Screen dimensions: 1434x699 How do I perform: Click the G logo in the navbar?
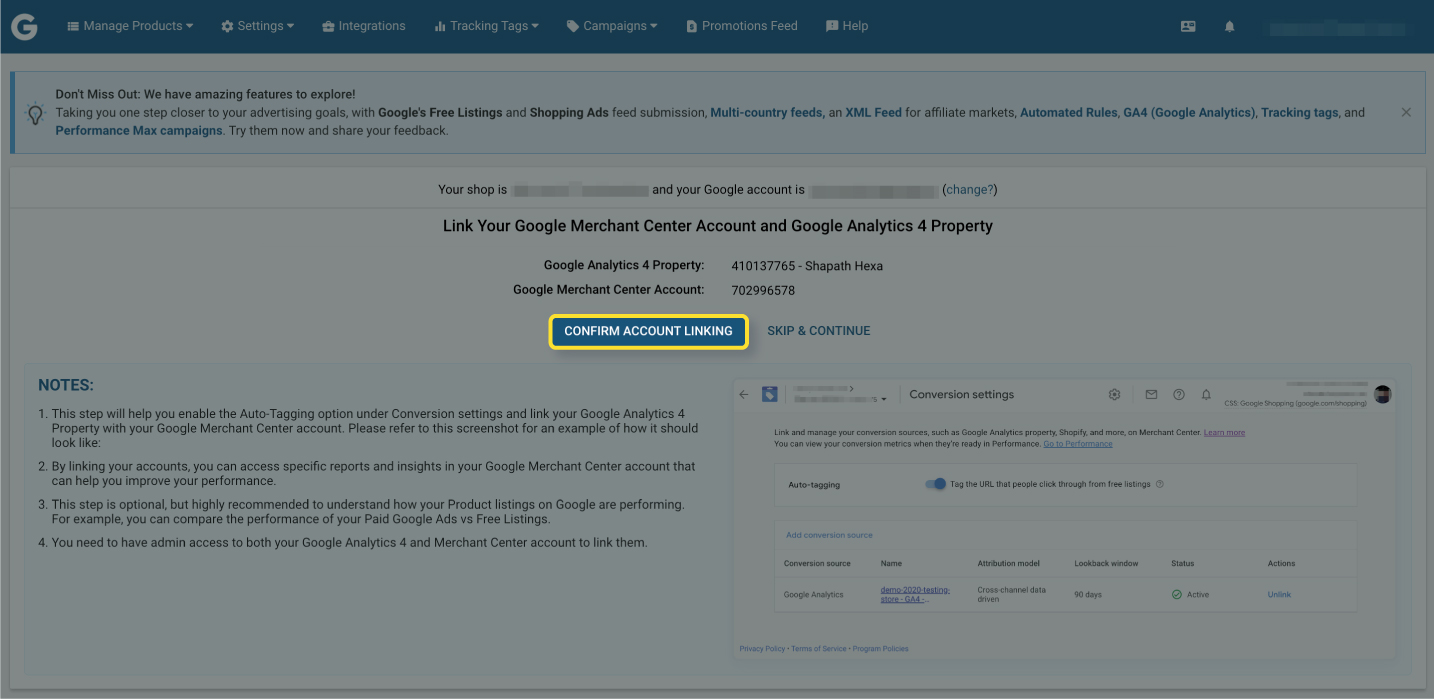[x=24, y=27]
